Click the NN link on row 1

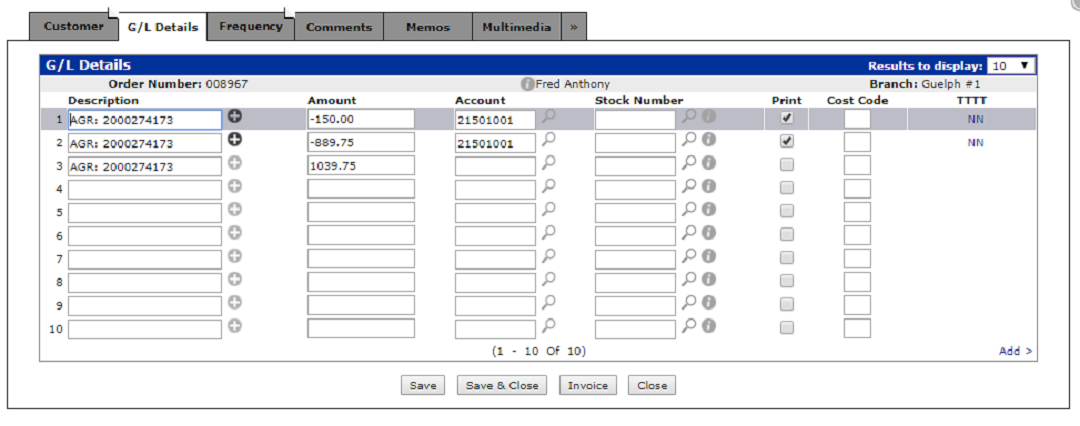pos(975,119)
